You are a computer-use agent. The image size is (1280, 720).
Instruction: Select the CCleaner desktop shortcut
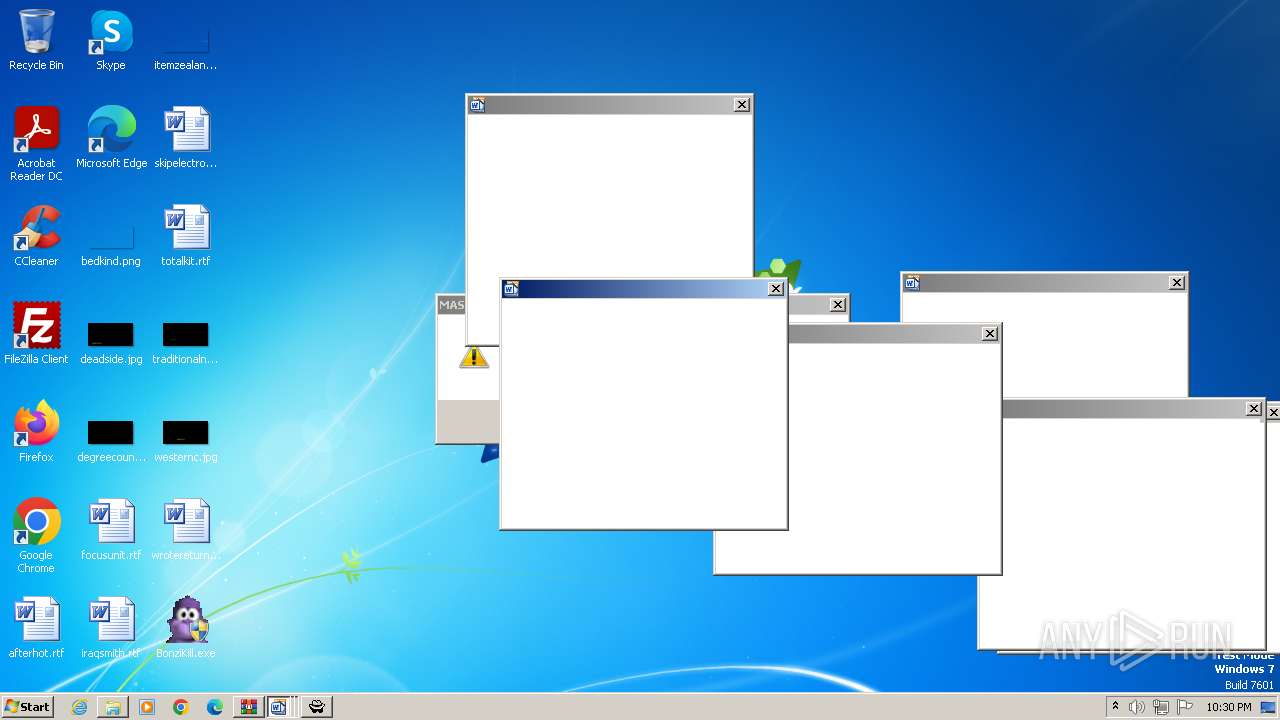click(x=36, y=236)
